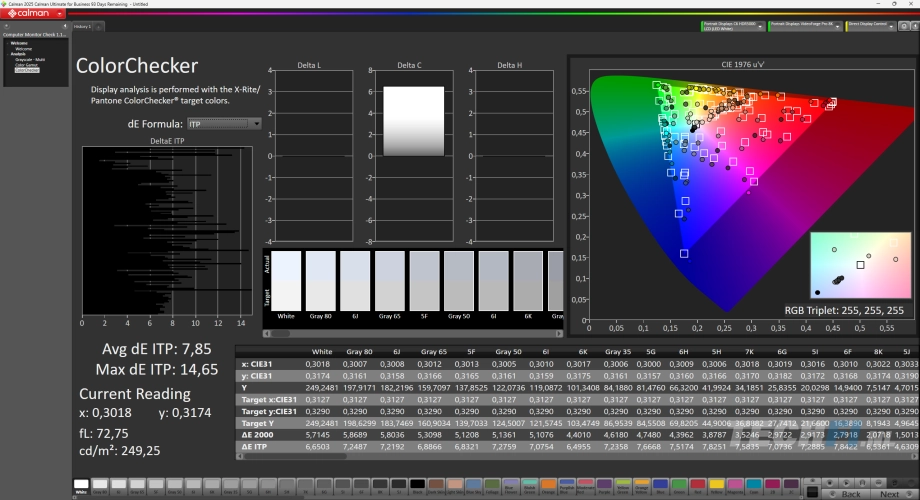Click the scroll-left arrow under comparison swatches

(x=266, y=333)
